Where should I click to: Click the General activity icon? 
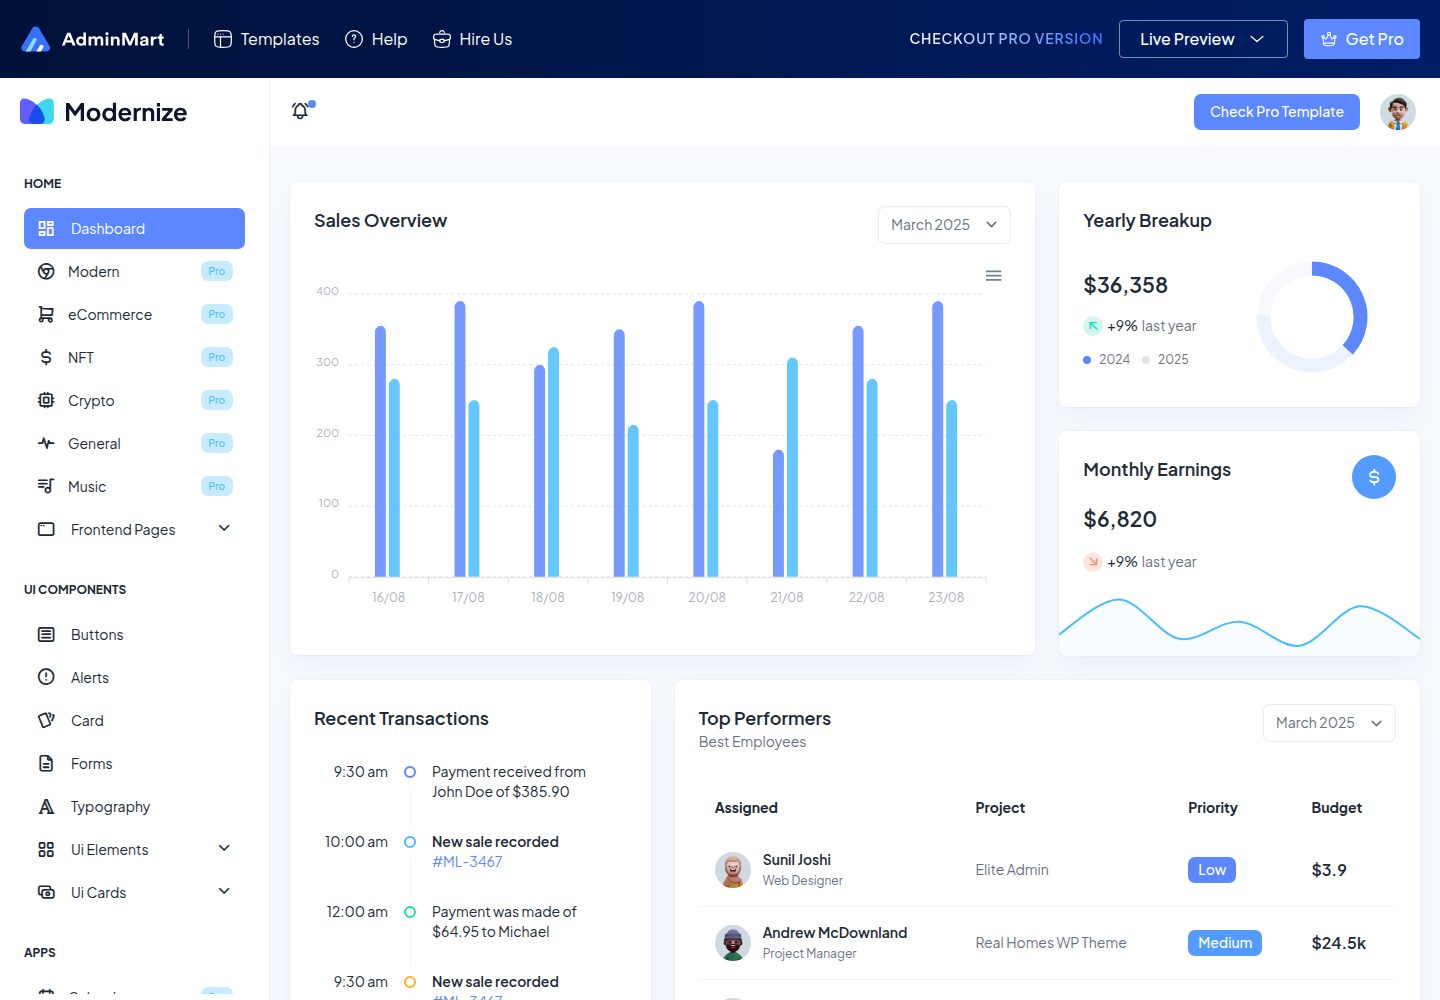46,443
